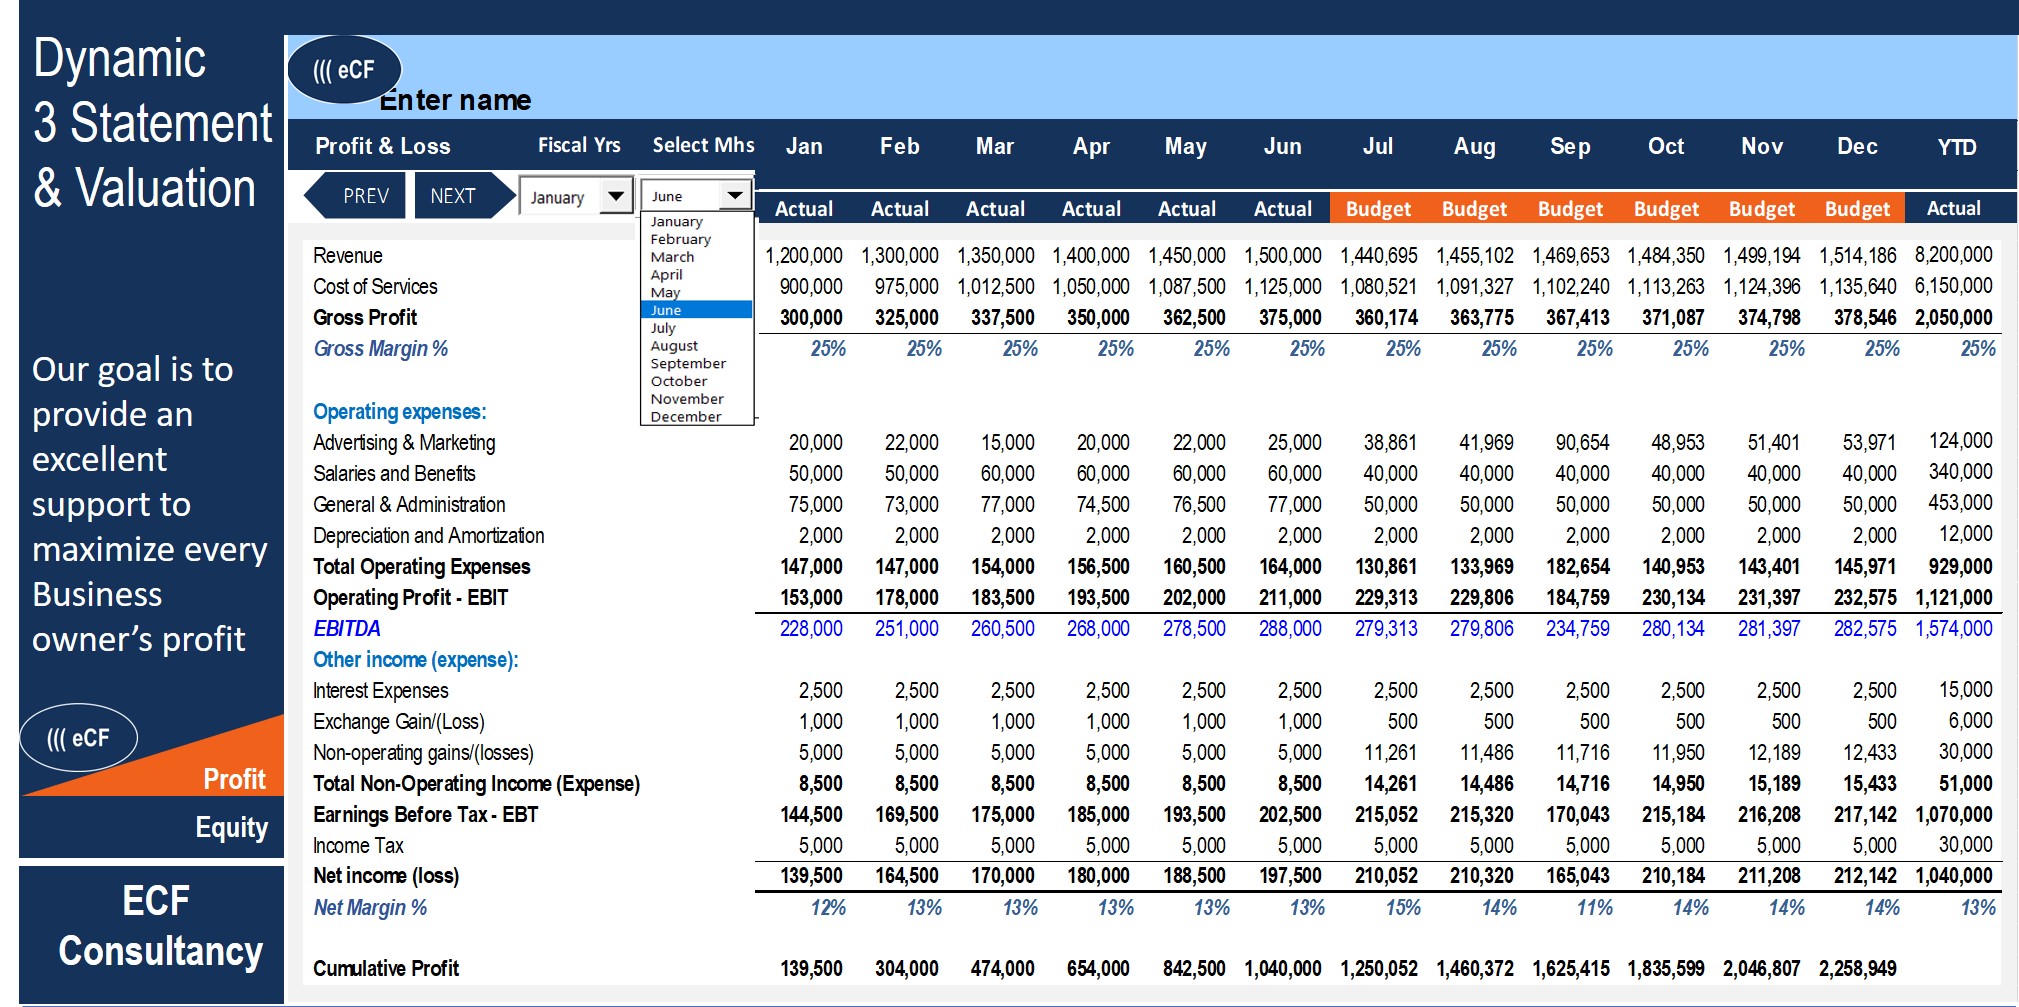Click the Income Tax row label
The height and width of the screenshot is (1007, 2019).
pos(358,846)
